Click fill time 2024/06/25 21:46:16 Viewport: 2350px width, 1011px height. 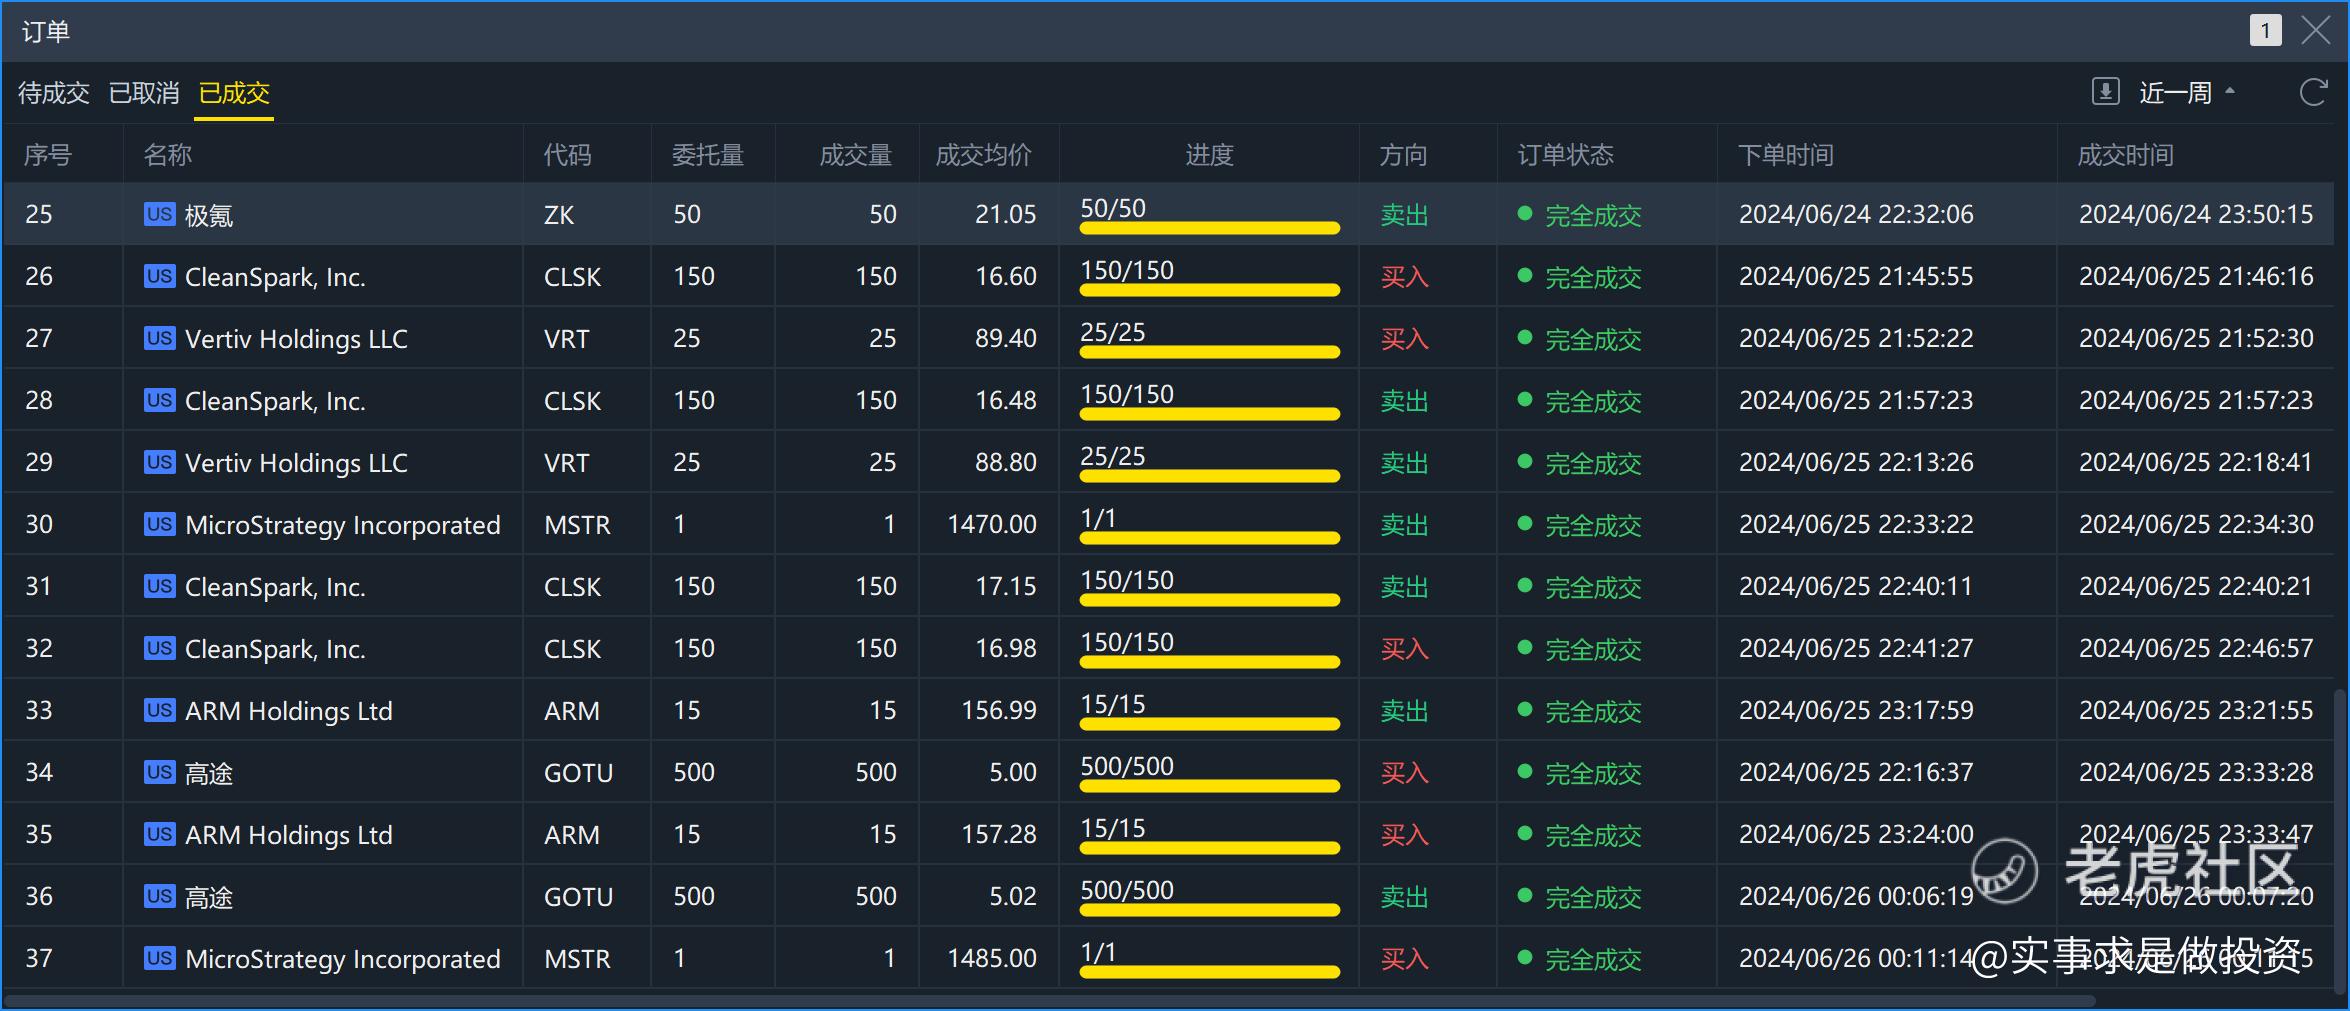click(x=2196, y=276)
